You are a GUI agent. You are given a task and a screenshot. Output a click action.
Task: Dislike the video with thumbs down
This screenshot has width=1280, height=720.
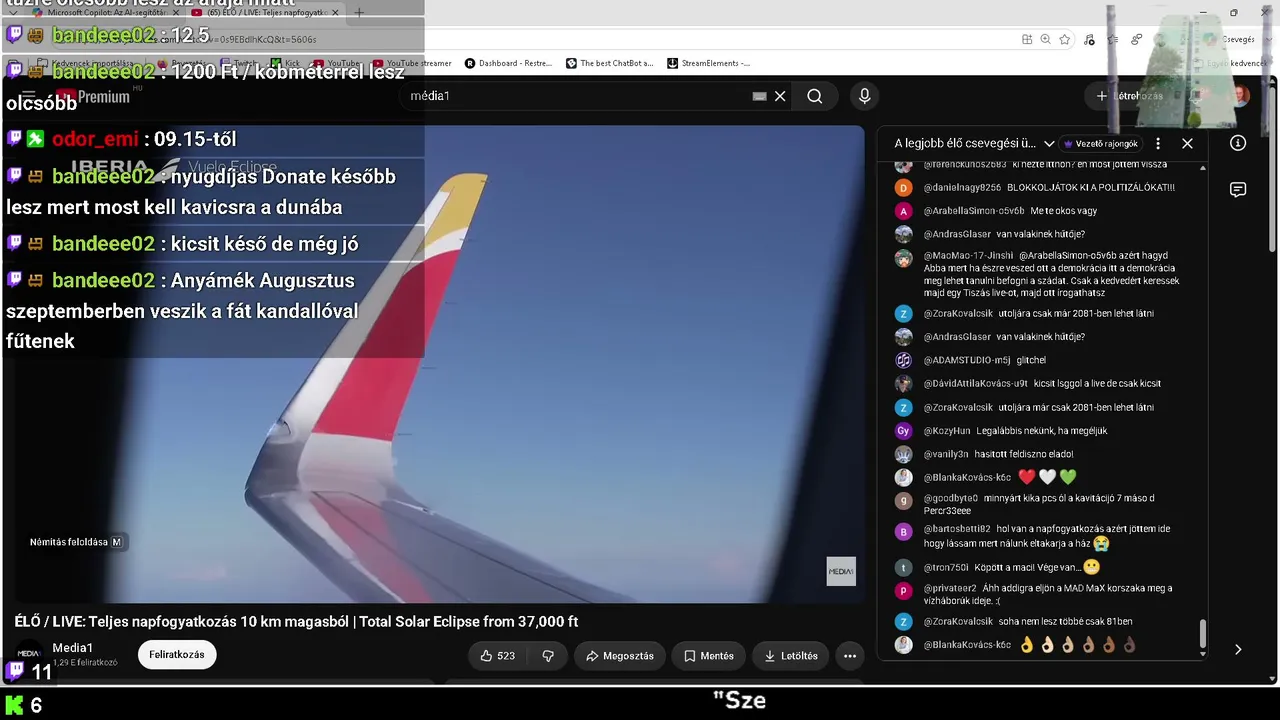pyautogui.click(x=548, y=656)
